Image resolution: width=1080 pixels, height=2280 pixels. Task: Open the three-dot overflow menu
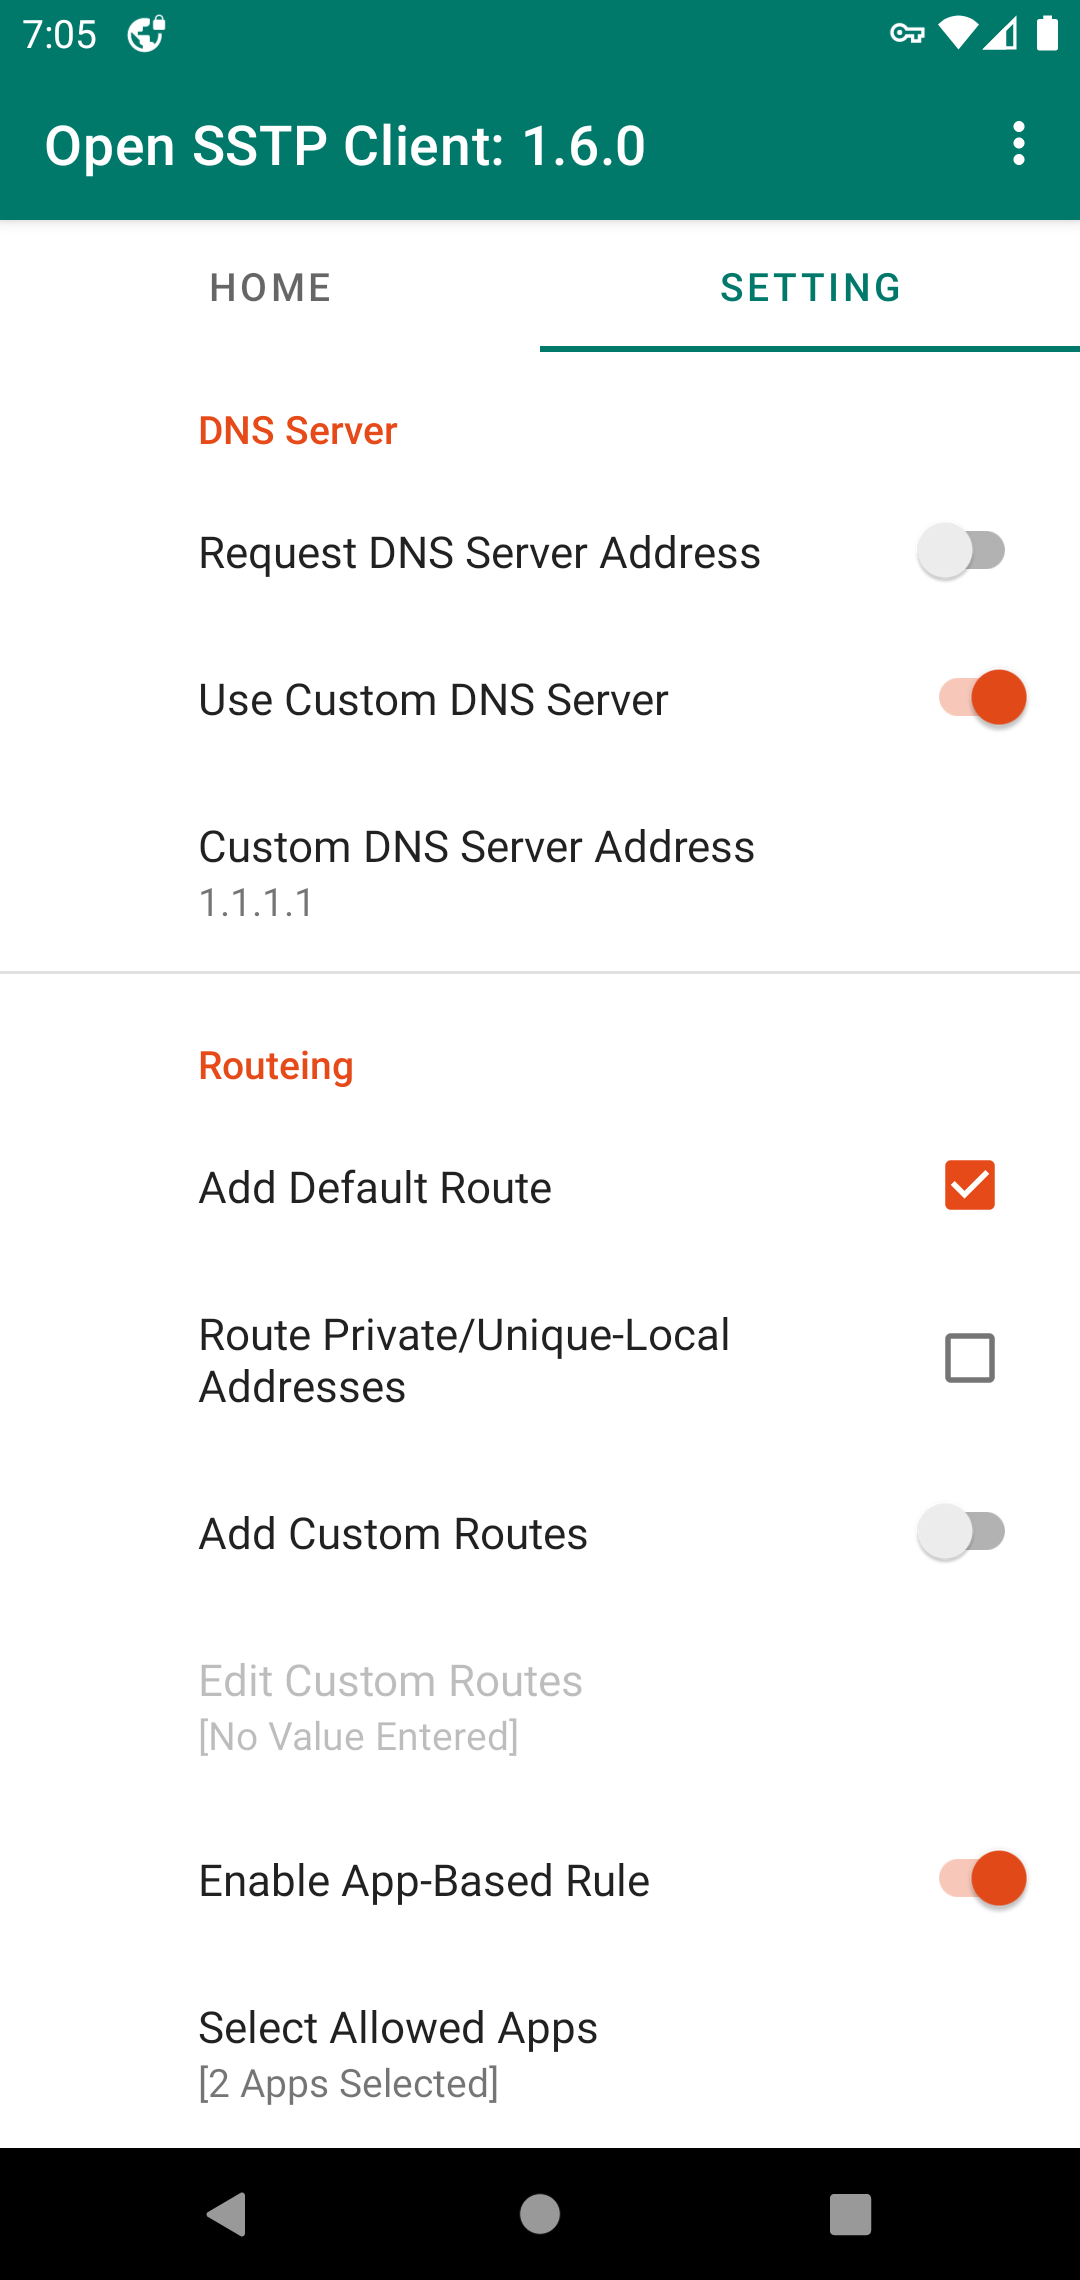[1018, 144]
